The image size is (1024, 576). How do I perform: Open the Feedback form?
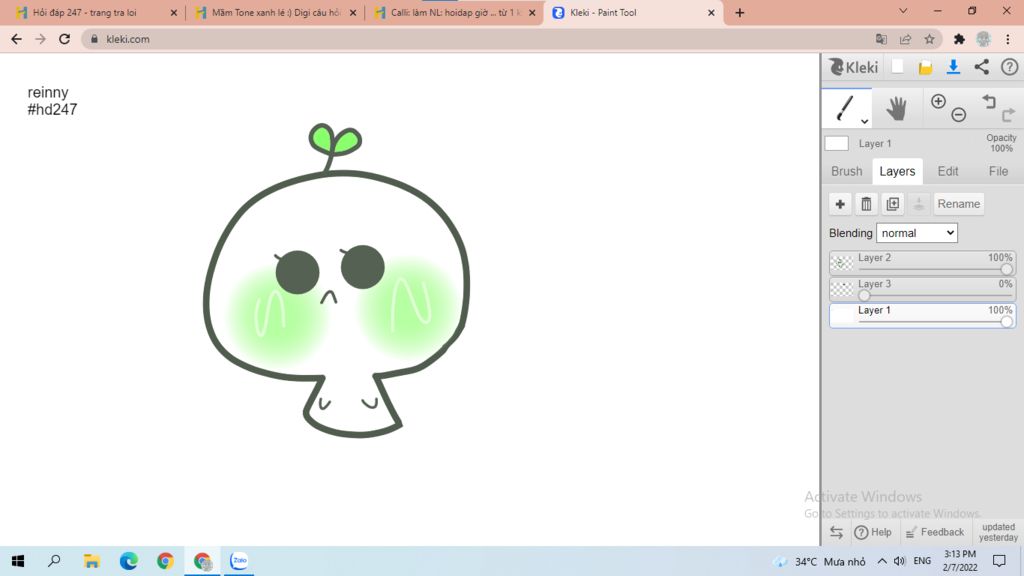coord(935,532)
